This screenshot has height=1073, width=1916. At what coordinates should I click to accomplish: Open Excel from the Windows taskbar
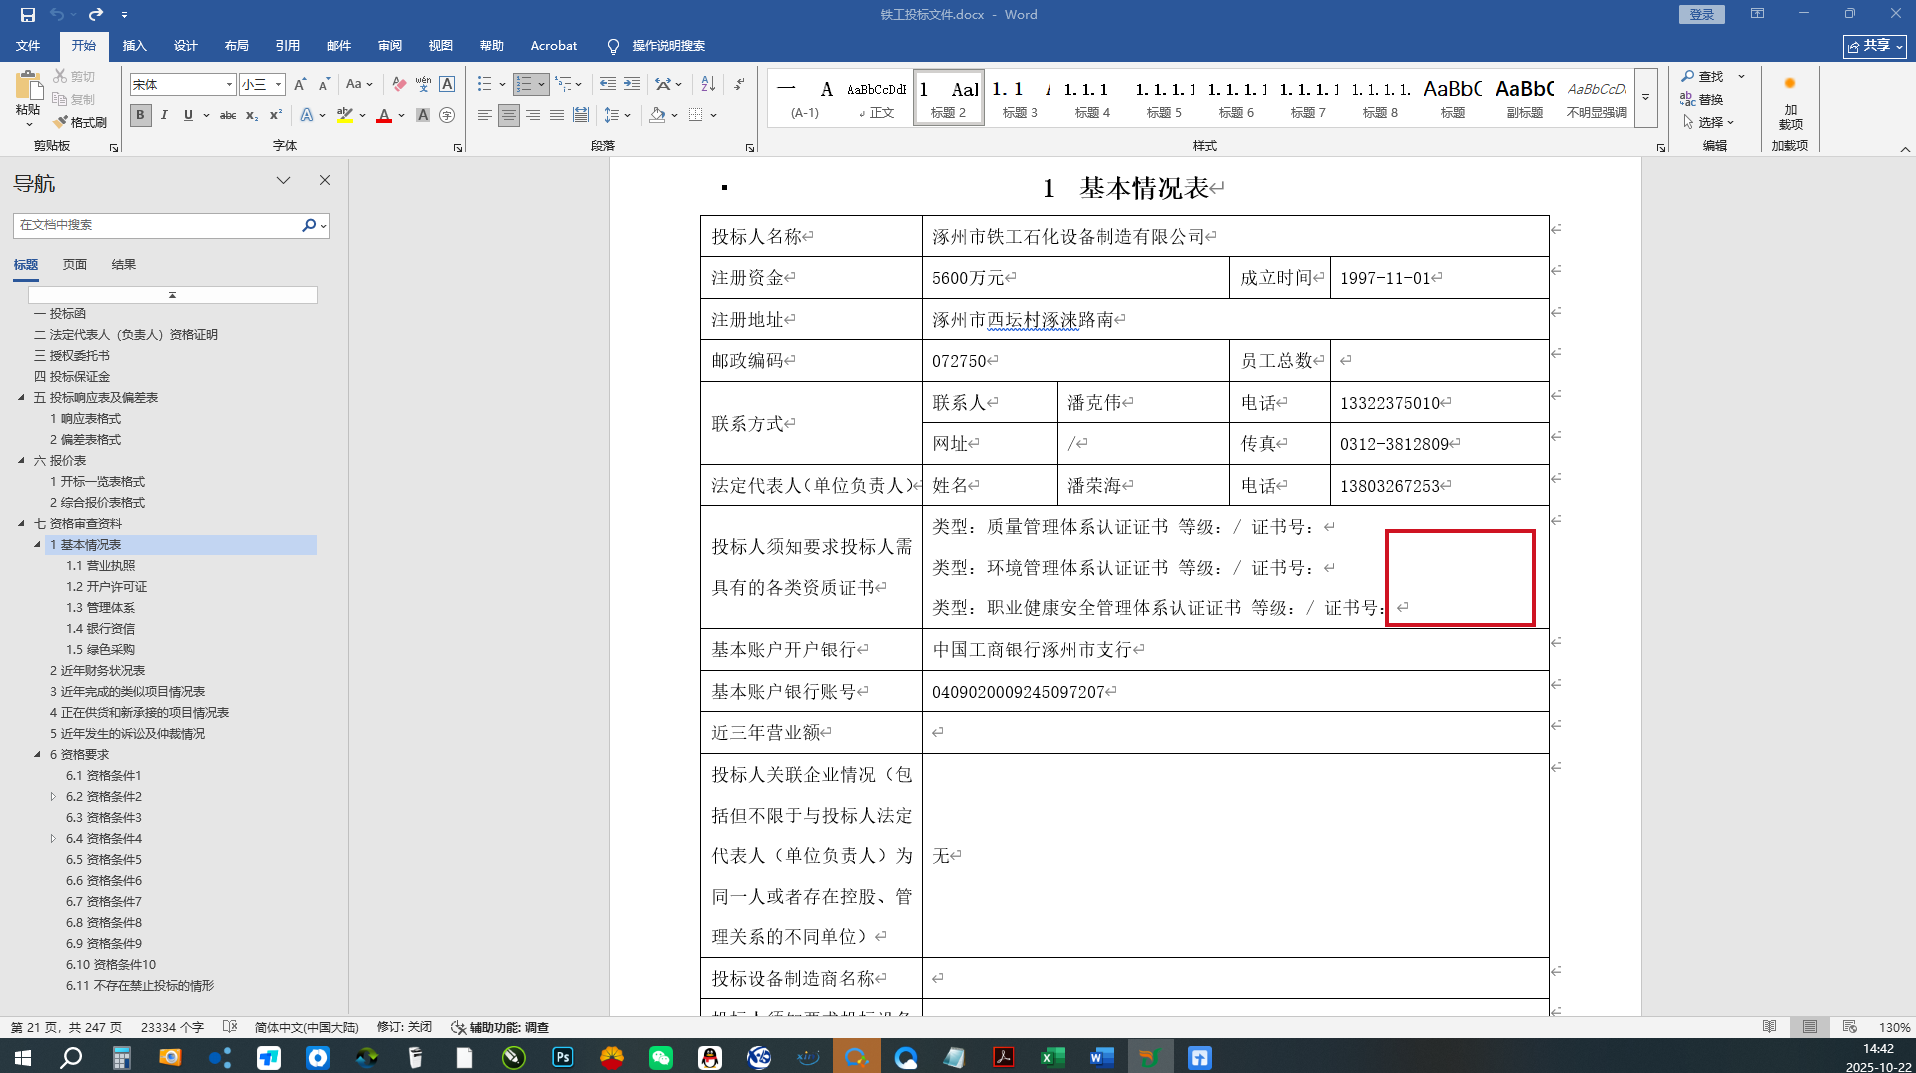pyautogui.click(x=1052, y=1057)
